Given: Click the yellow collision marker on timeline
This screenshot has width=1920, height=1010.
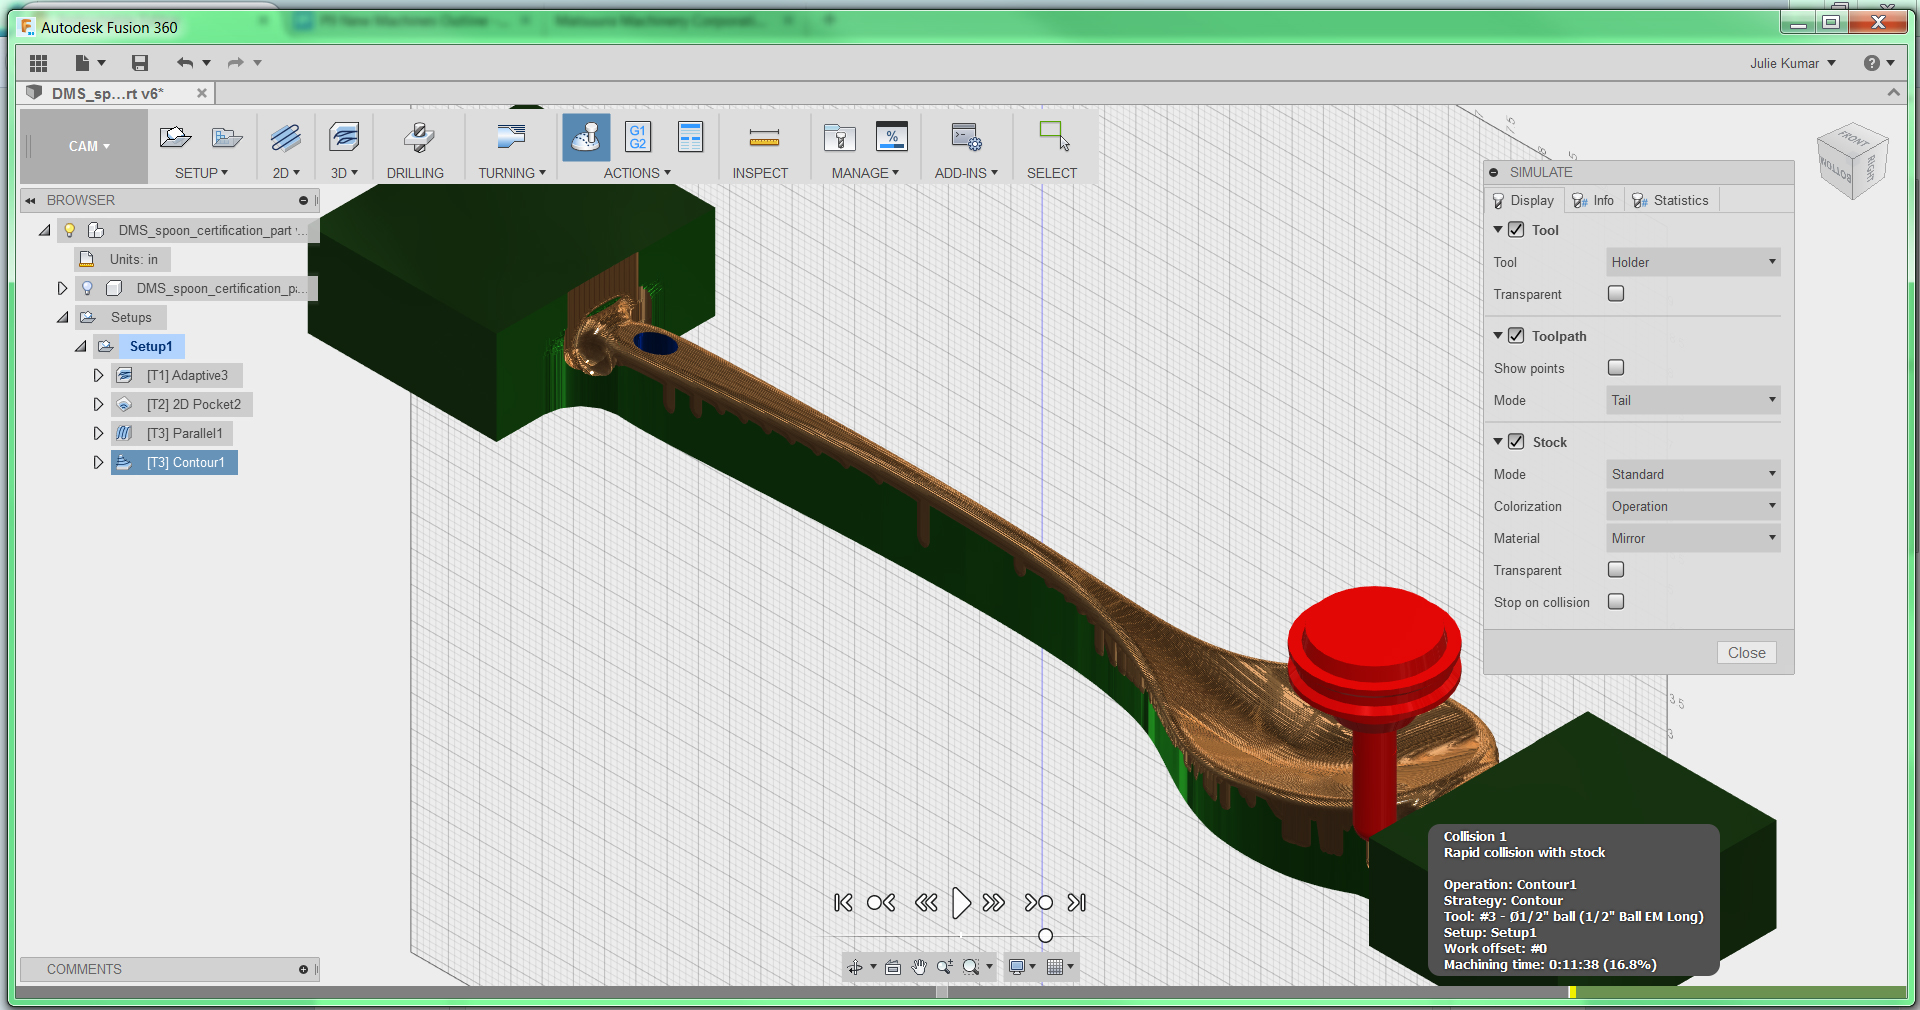Looking at the screenshot, I should (1572, 992).
